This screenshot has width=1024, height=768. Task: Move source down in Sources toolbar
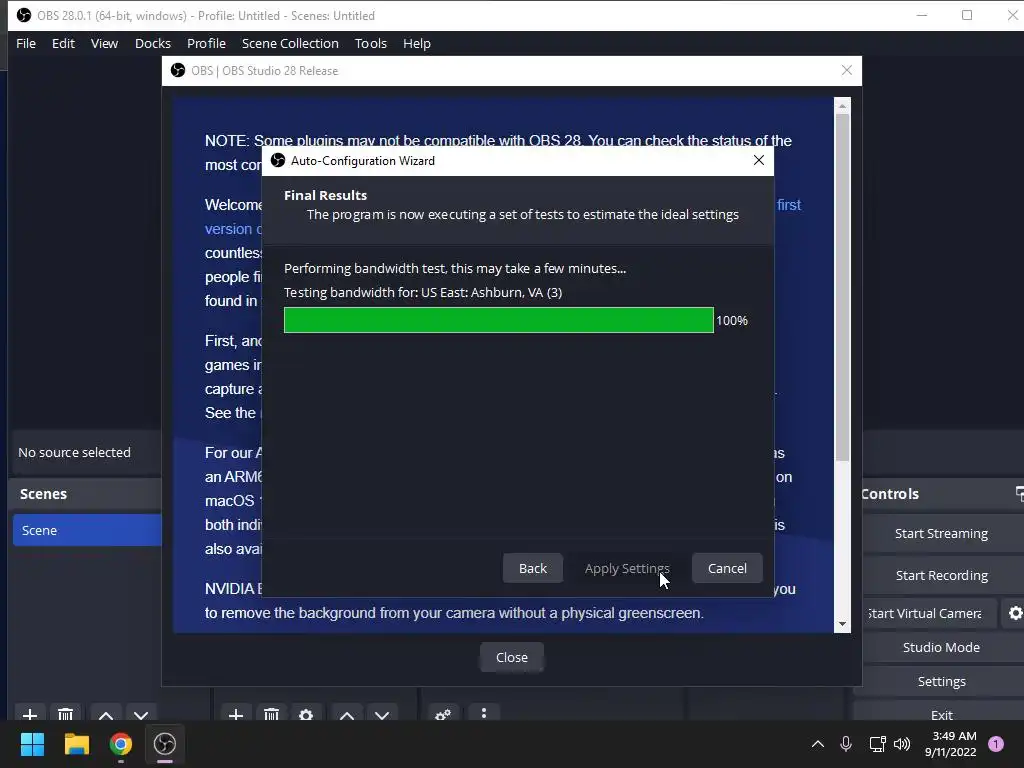pos(382,714)
